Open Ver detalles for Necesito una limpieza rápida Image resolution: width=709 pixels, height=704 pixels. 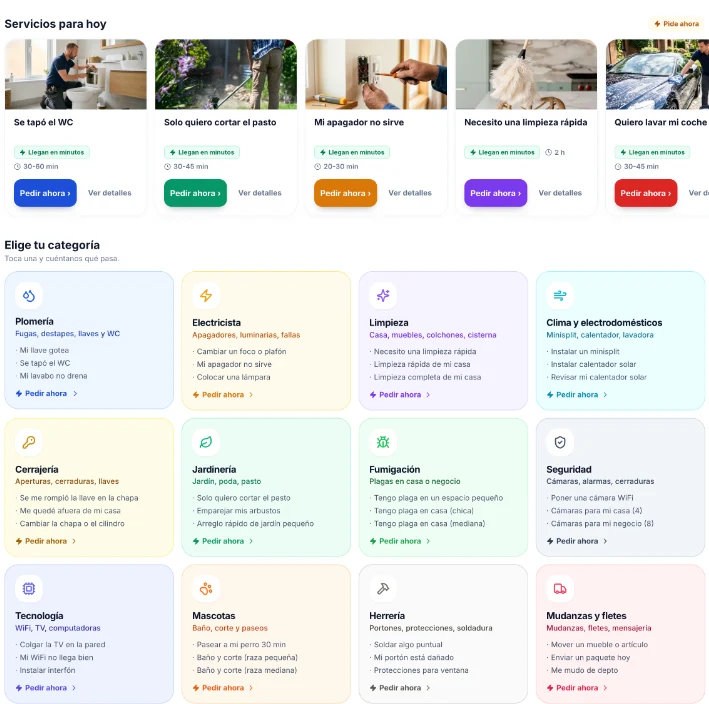tap(560, 193)
